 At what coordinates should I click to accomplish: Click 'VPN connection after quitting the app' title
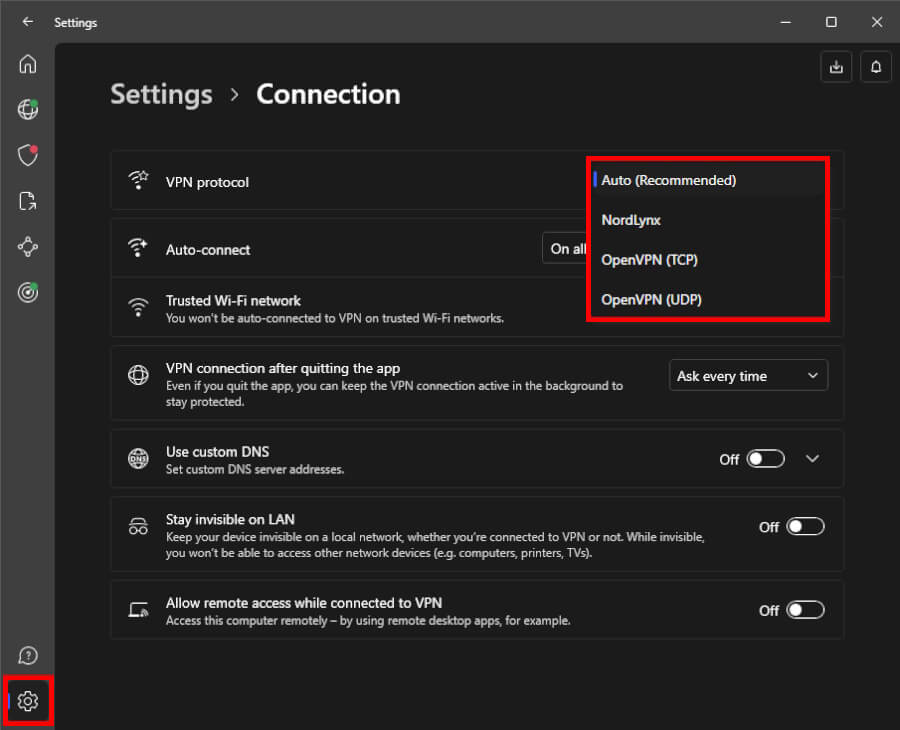click(283, 368)
